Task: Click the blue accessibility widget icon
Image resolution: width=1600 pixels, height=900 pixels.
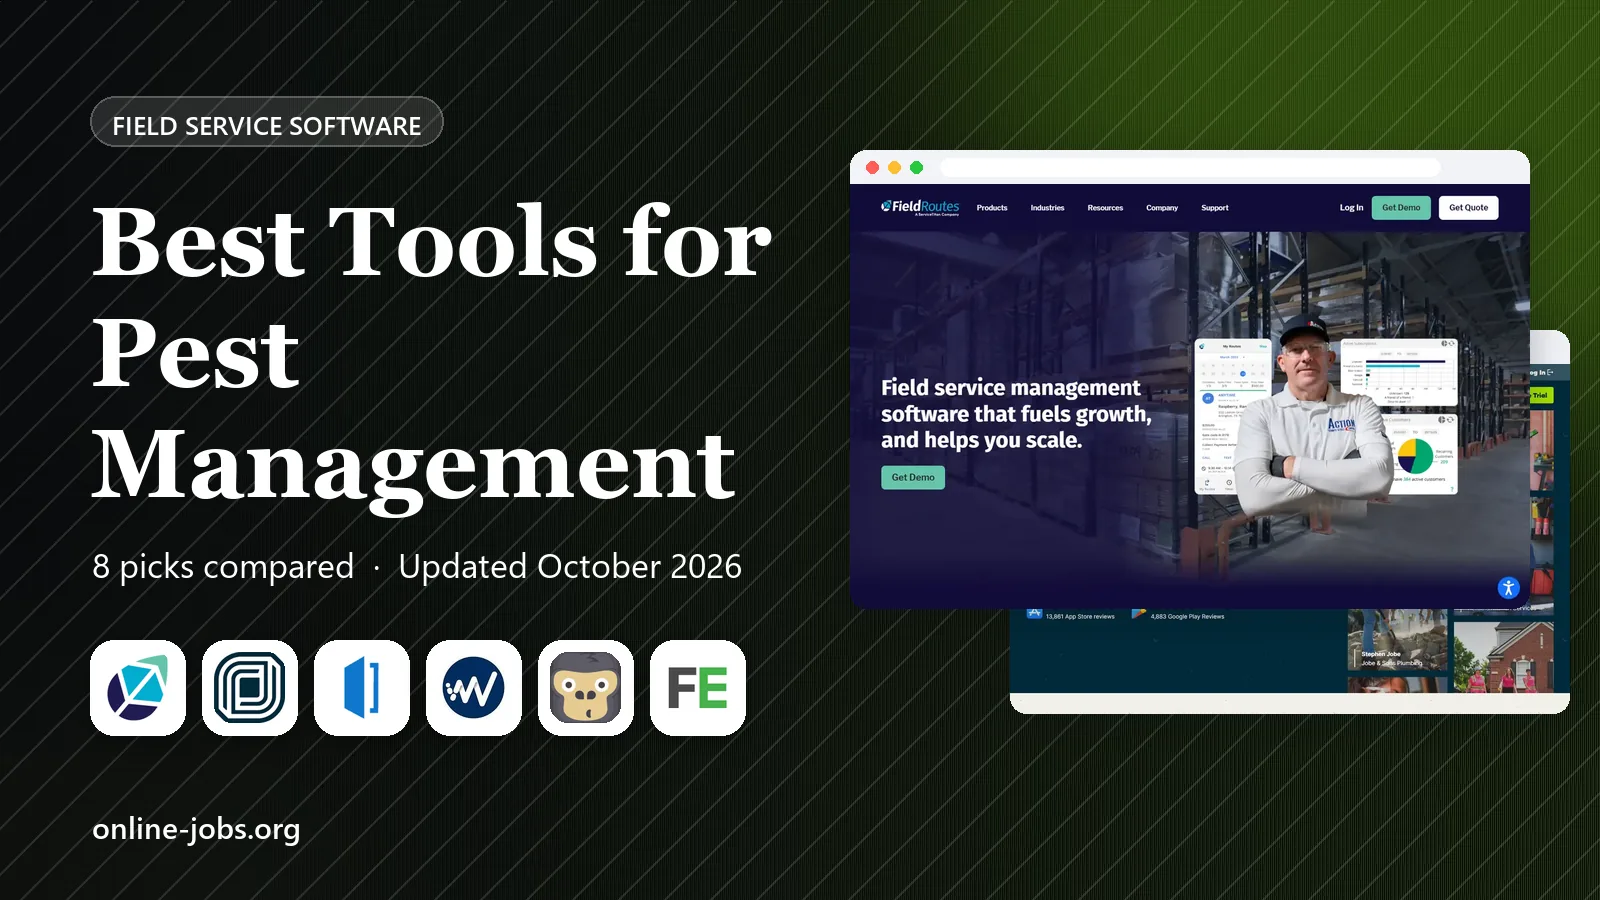Action: point(1509,588)
